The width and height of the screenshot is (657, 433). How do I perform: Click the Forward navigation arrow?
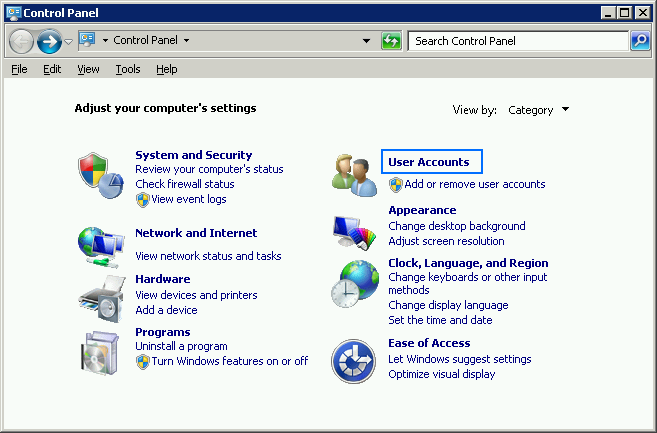click(49, 41)
